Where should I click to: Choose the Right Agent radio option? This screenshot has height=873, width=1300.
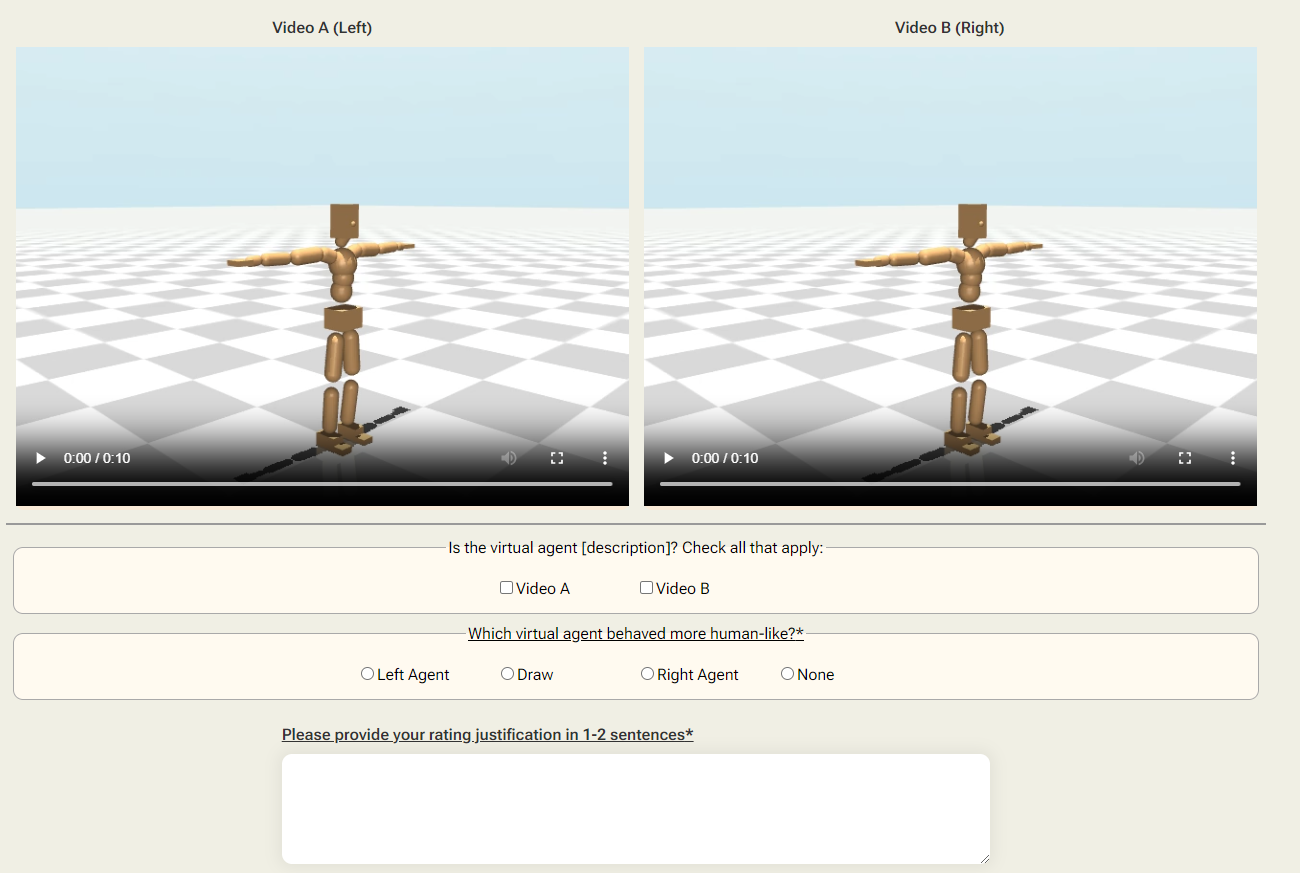coord(648,674)
